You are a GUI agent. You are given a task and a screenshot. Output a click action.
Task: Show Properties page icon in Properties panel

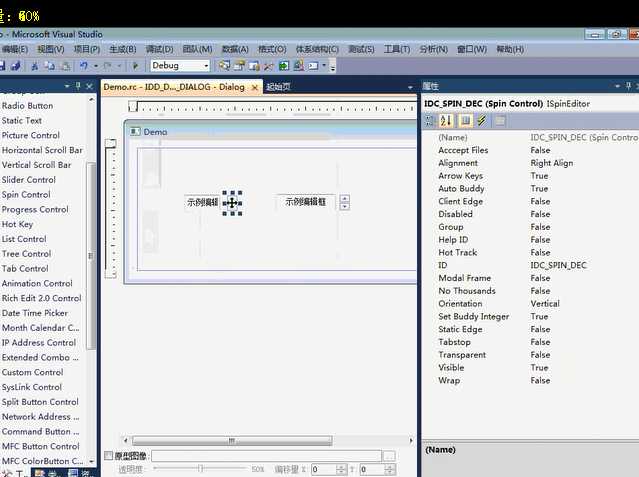465,120
